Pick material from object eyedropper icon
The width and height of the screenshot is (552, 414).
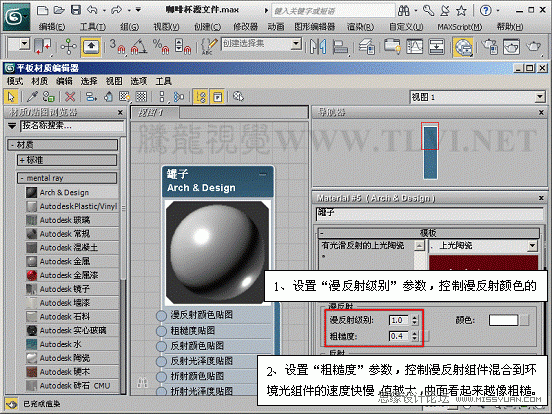[32, 96]
